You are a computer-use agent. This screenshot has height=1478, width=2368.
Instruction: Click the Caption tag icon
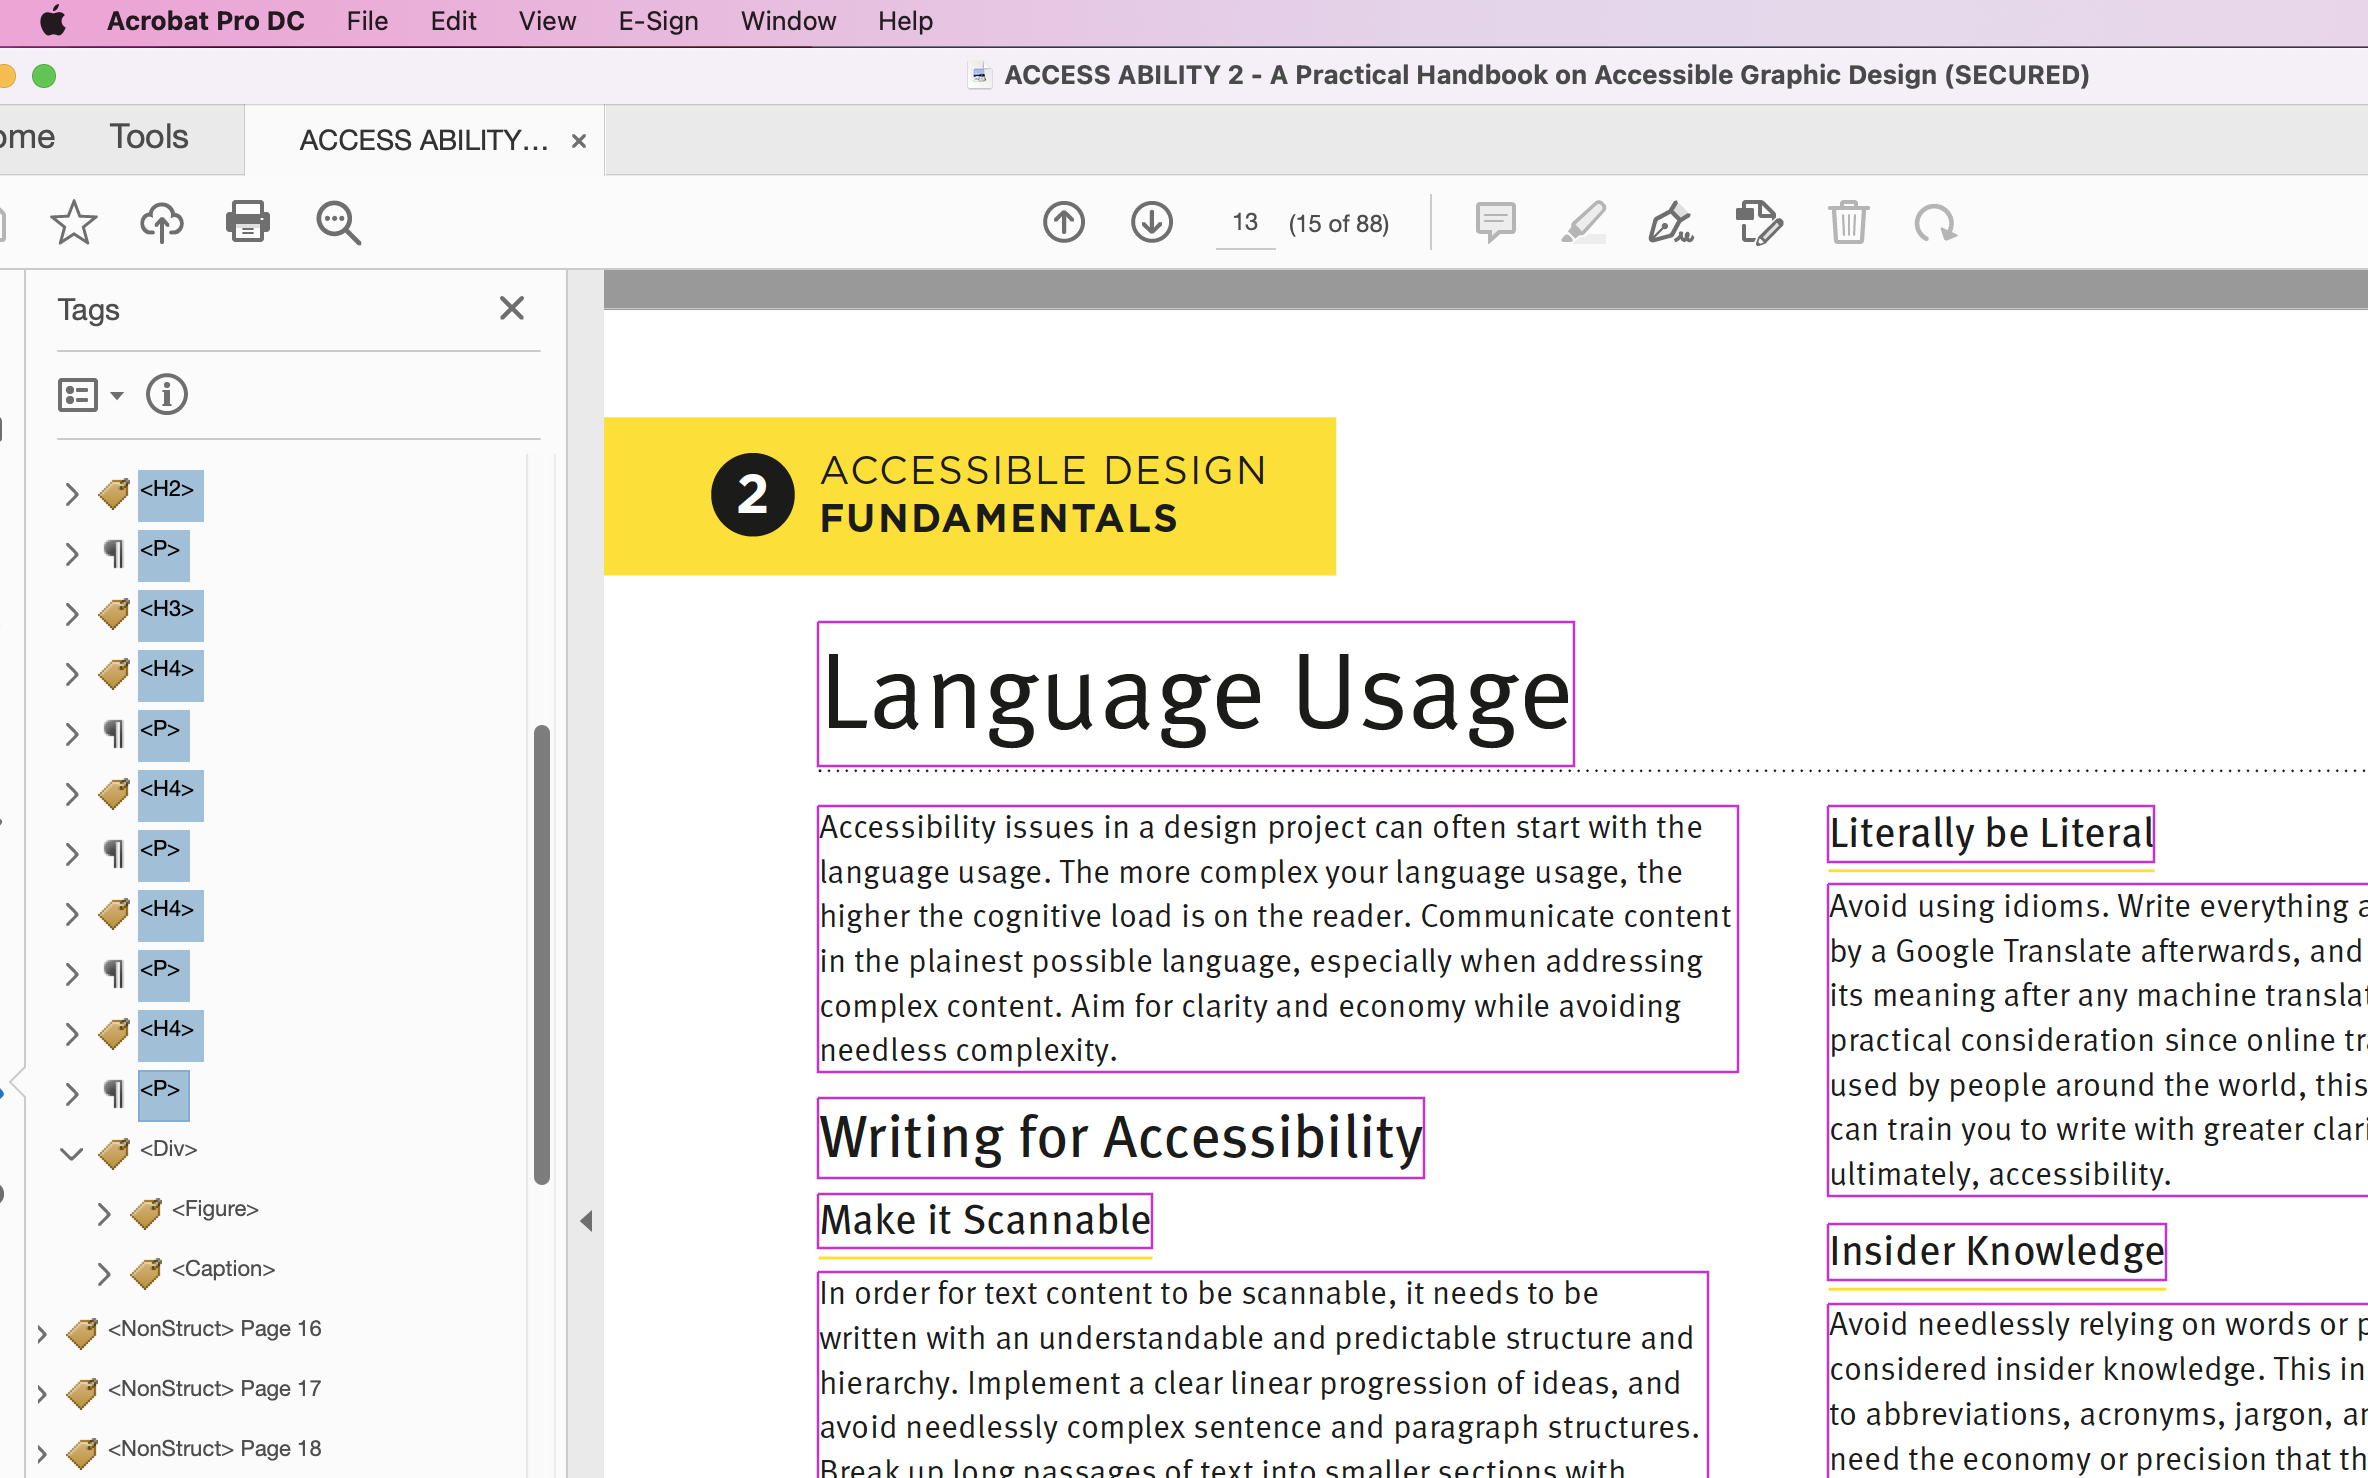(x=146, y=1272)
